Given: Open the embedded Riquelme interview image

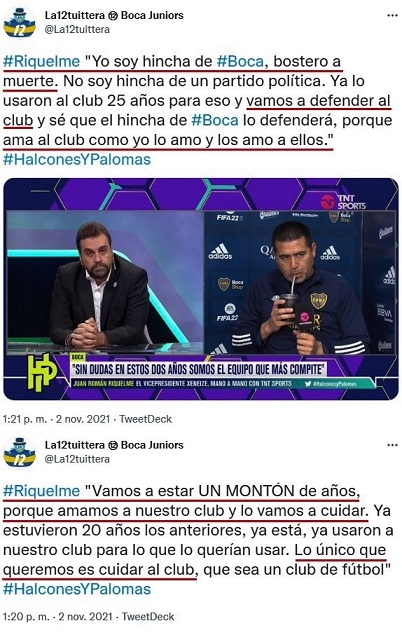Looking at the screenshot, I should click(x=201, y=289).
